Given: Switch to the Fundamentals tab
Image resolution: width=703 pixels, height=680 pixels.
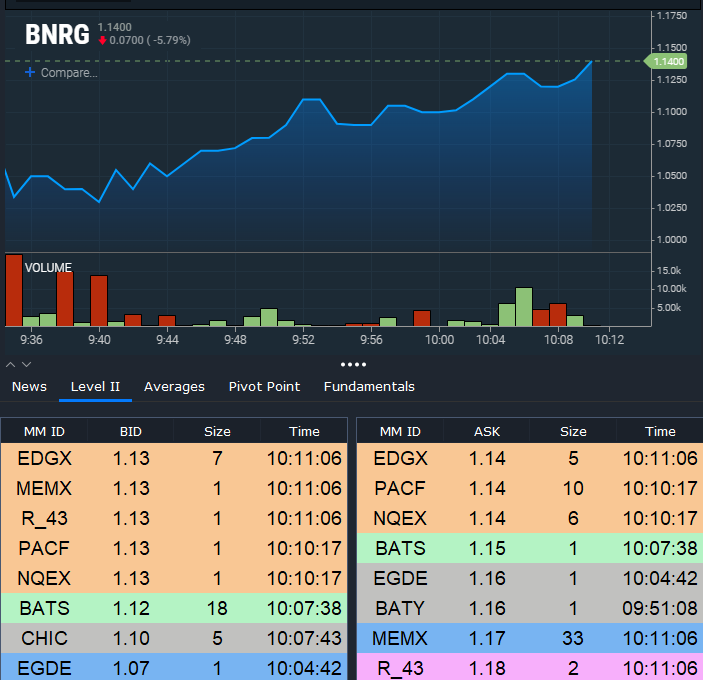Looking at the screenshot, I should (x=369, y=386).
